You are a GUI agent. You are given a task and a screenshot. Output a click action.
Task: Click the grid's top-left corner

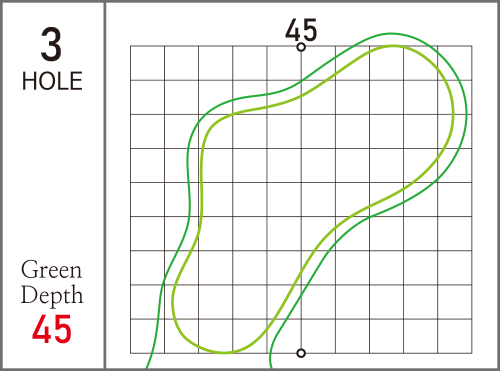coord(130,46)
